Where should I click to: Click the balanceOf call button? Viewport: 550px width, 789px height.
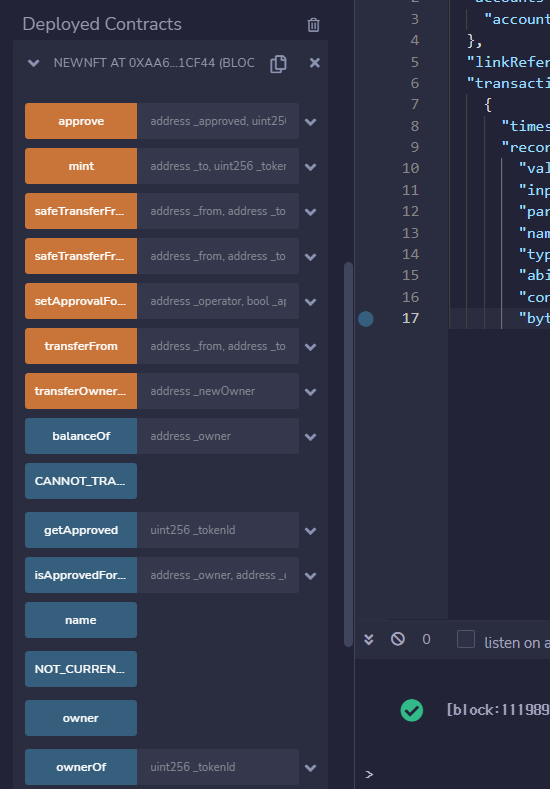click(81, 436)
